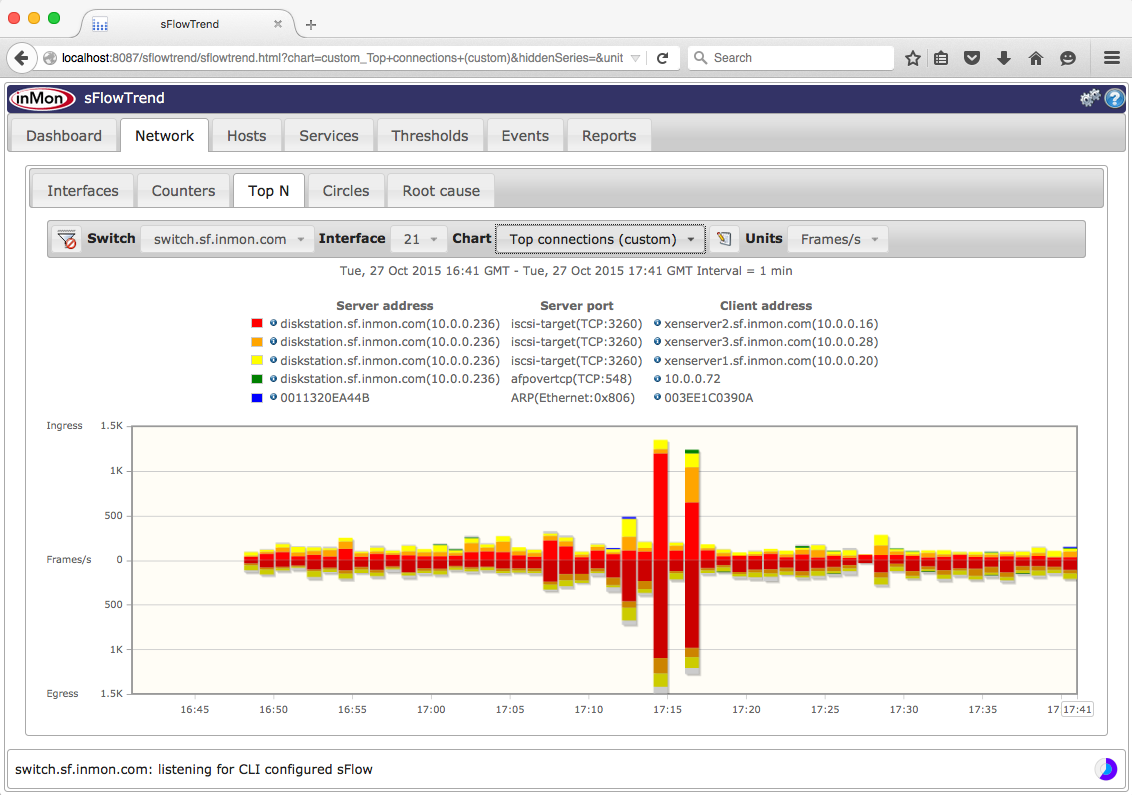This screenshot has width=1132, height=795.
Task: Save page to Pocket with the Pocket icon
Action: [x=971, y=57]
